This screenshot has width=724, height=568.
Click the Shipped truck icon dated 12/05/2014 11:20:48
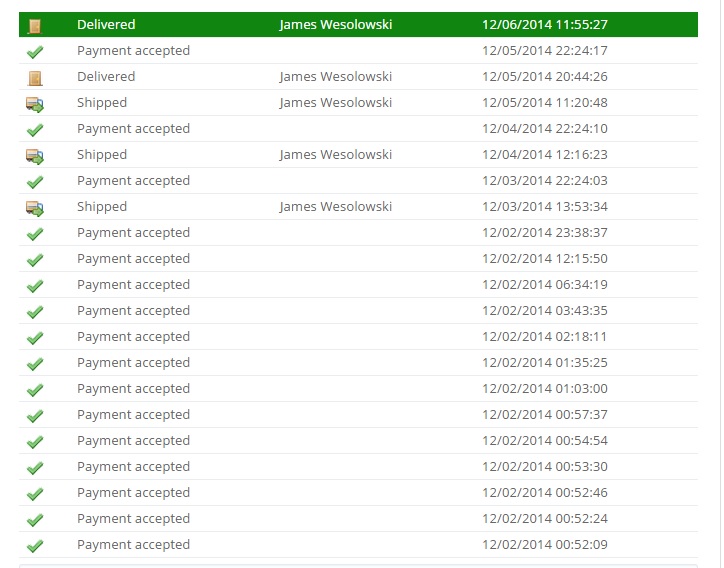click(x=35, y=104)
